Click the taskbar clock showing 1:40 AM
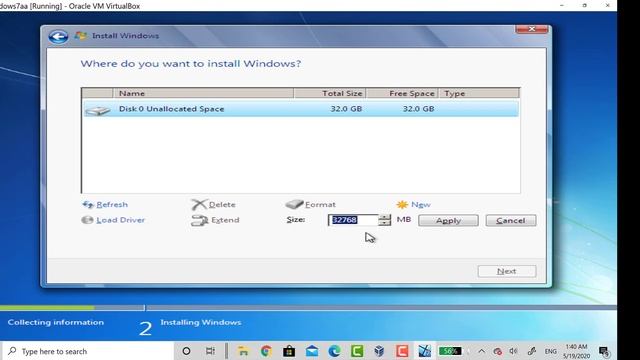 point(576,351)
